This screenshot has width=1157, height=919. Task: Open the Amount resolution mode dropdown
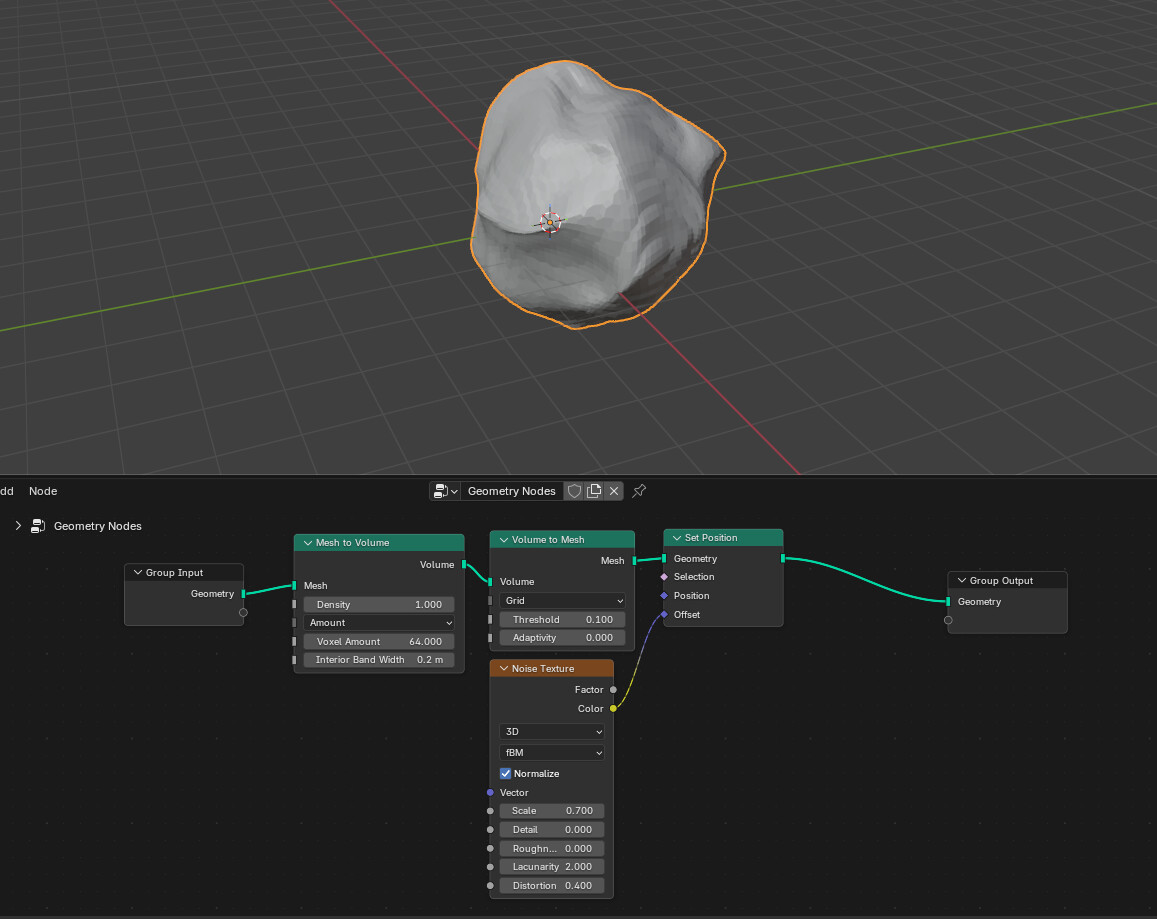click(x=379, y=623)
